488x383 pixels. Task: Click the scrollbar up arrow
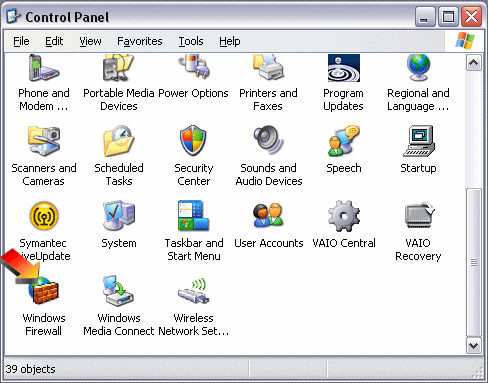474,63
